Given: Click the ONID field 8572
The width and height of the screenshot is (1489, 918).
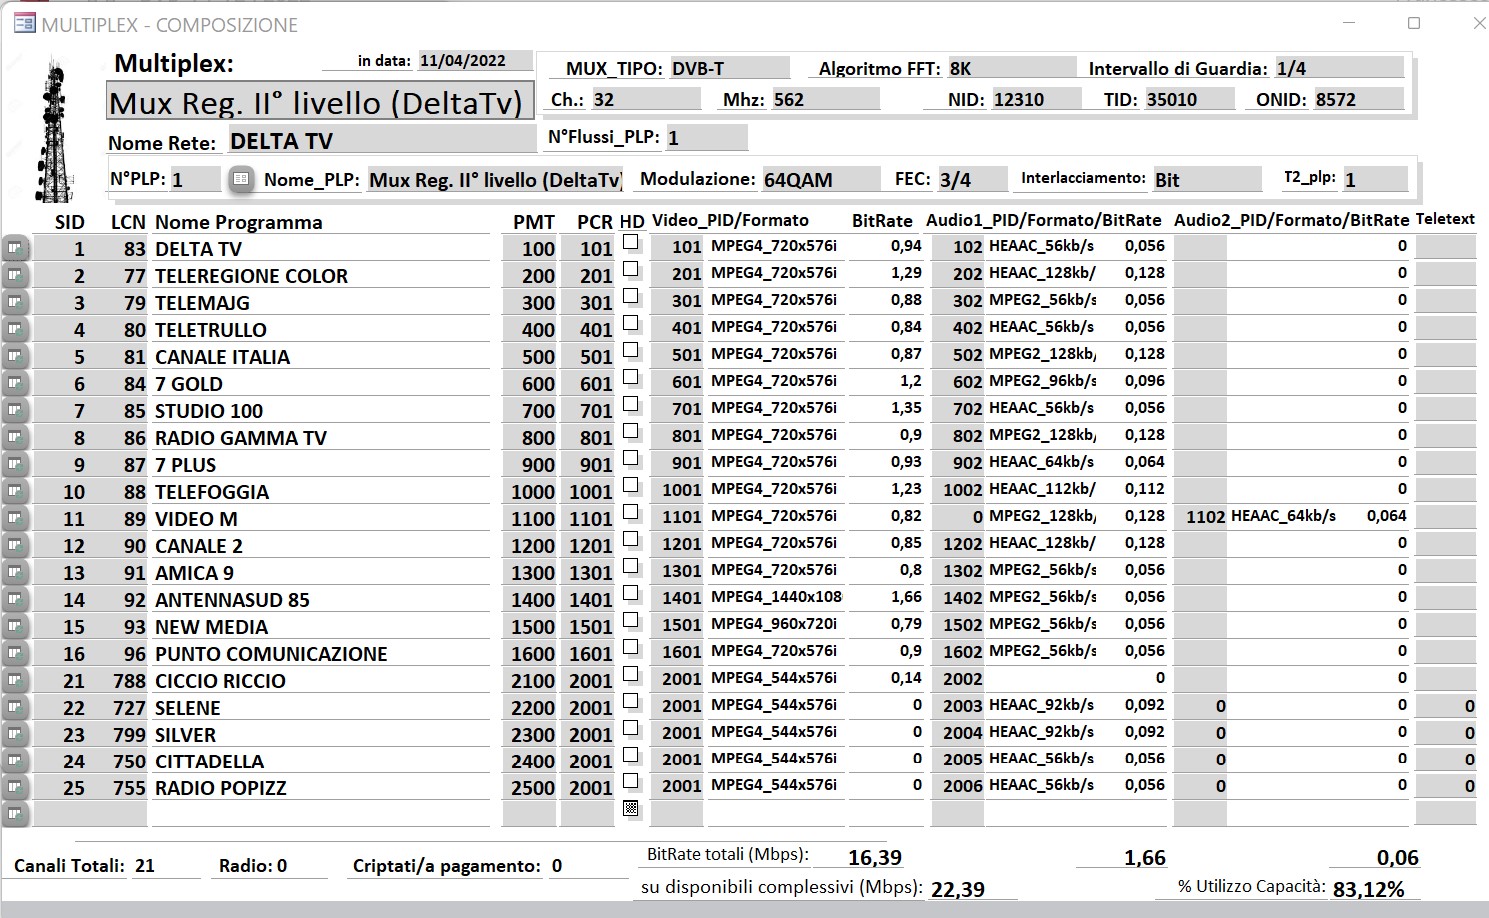Looking at the screenshot, I should (1359, 99).
